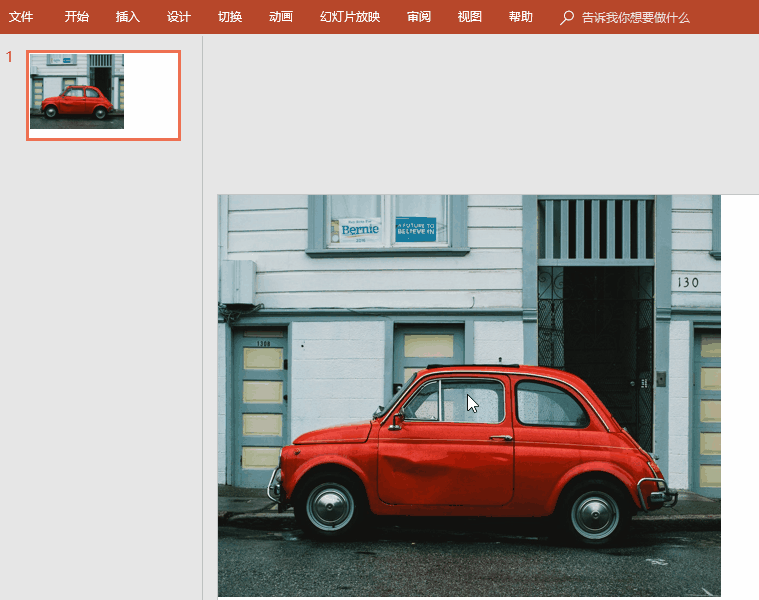Screen dimensions: 759x600
Task: Select the 设计 (Design) tab
Action: [x=179, y=17]
